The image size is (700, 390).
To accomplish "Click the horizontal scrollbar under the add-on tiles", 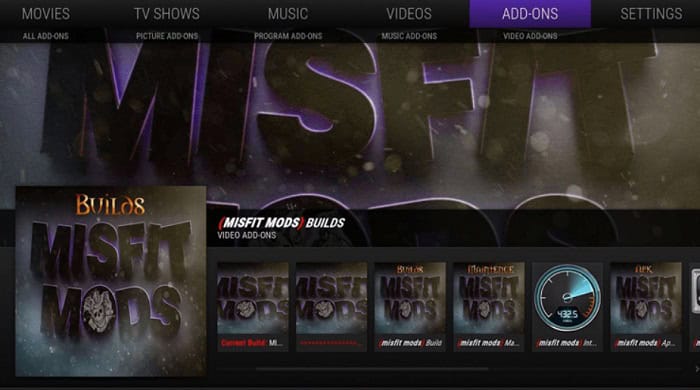I will (x=371, y=369).
